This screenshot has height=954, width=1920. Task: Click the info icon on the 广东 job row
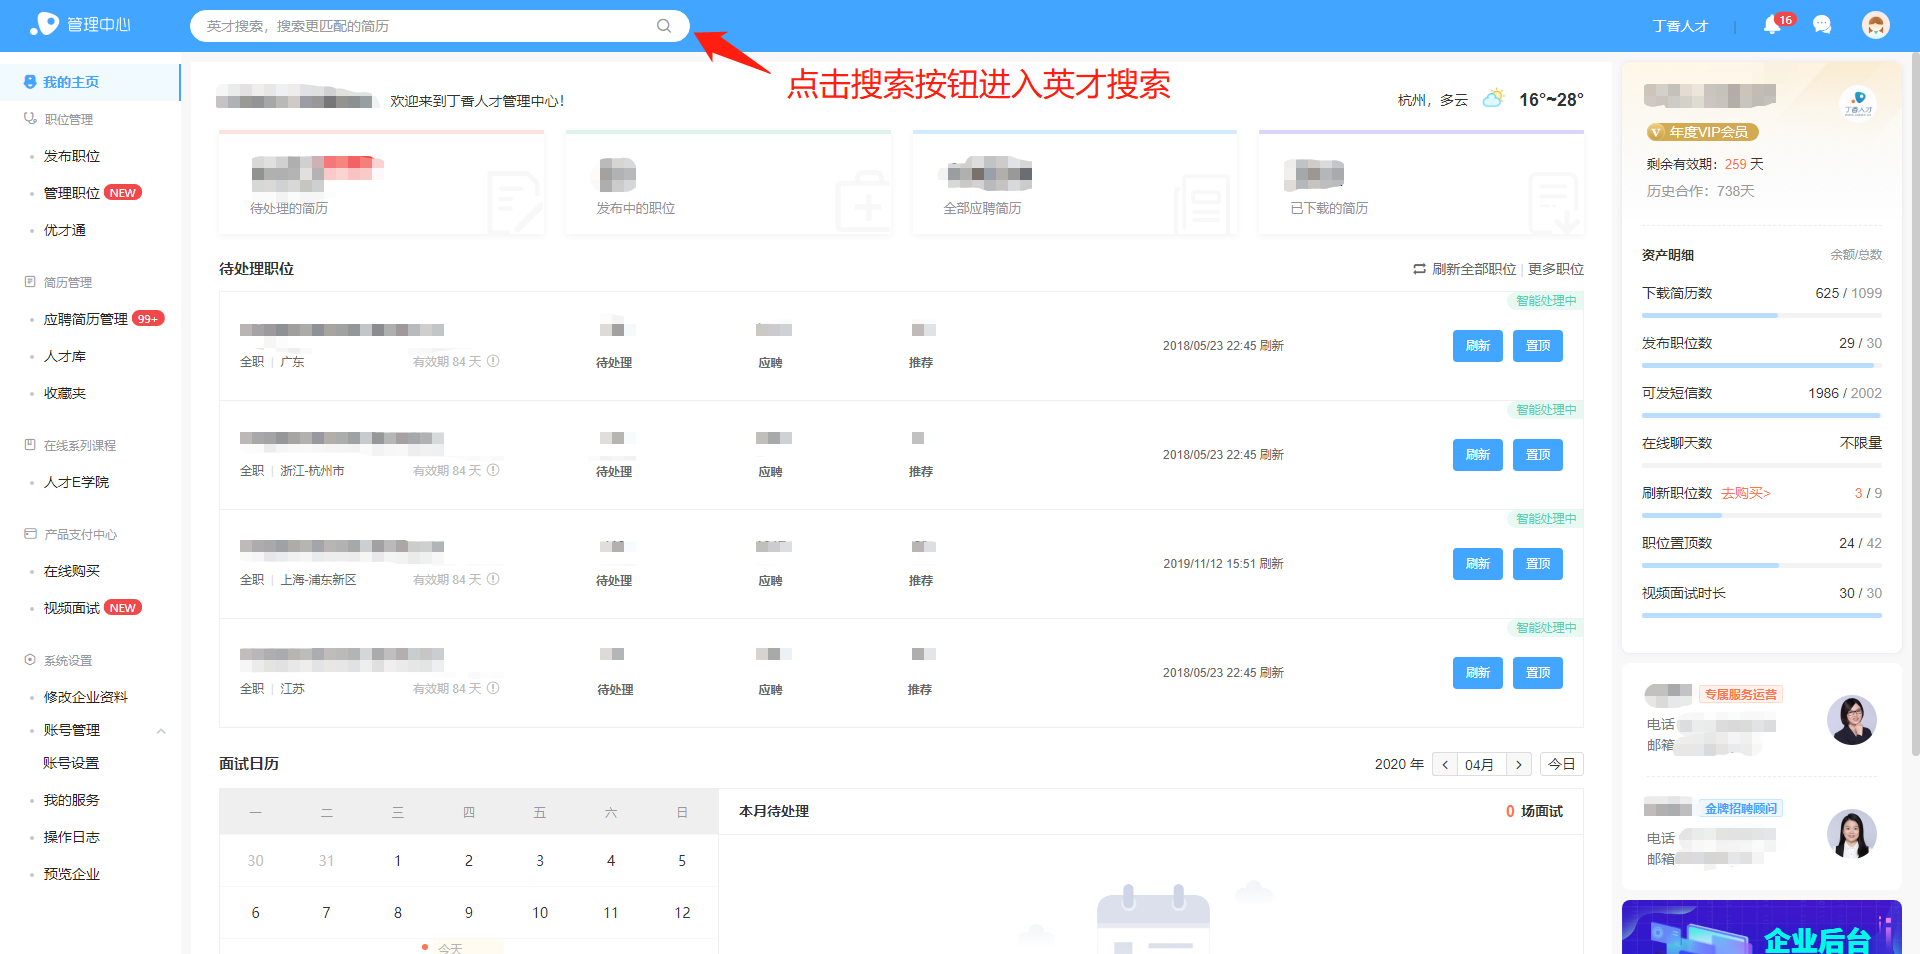coord(493,361)
